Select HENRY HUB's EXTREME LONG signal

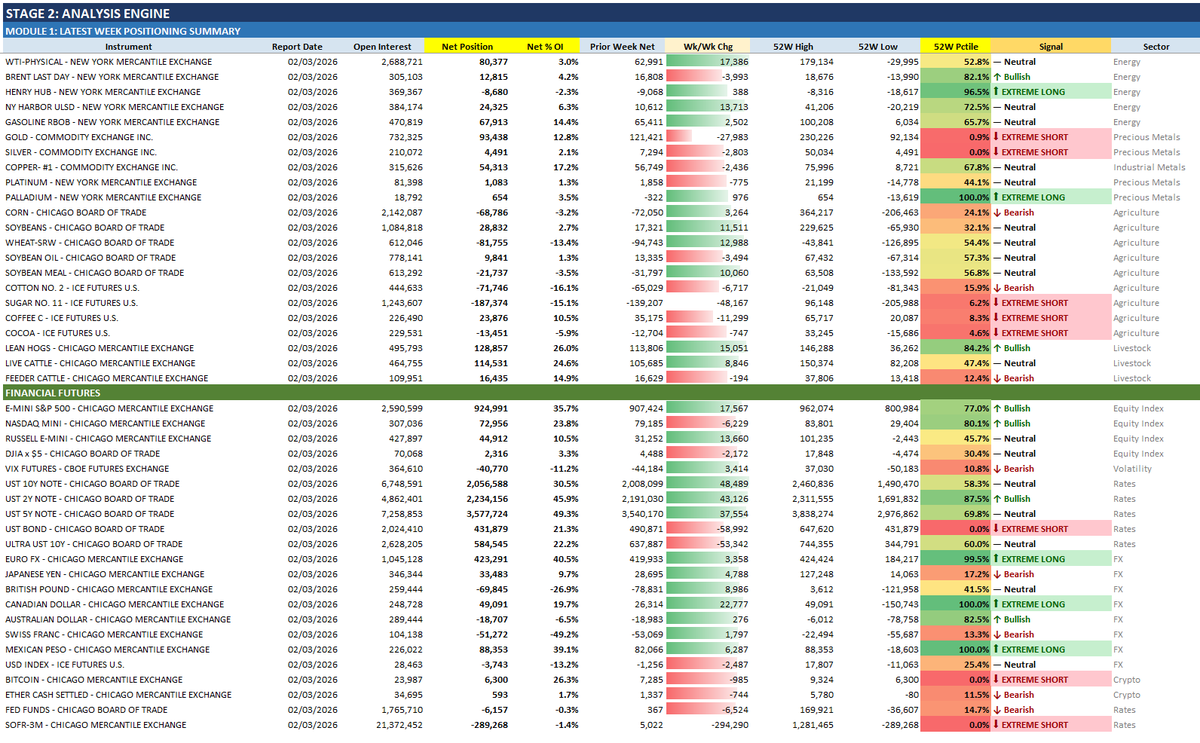(x=1051, y=92)
